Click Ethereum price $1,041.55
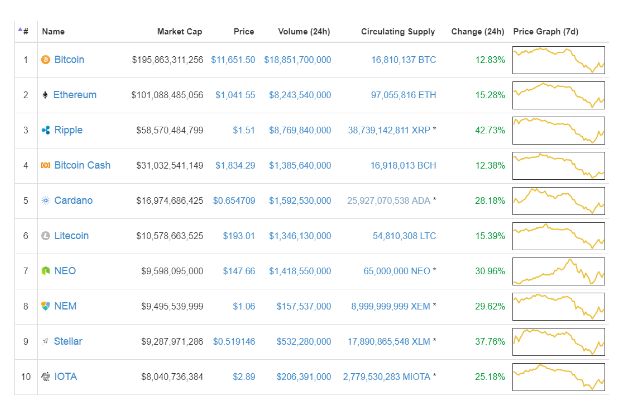The image size is (623, 414). click(235, 95)
